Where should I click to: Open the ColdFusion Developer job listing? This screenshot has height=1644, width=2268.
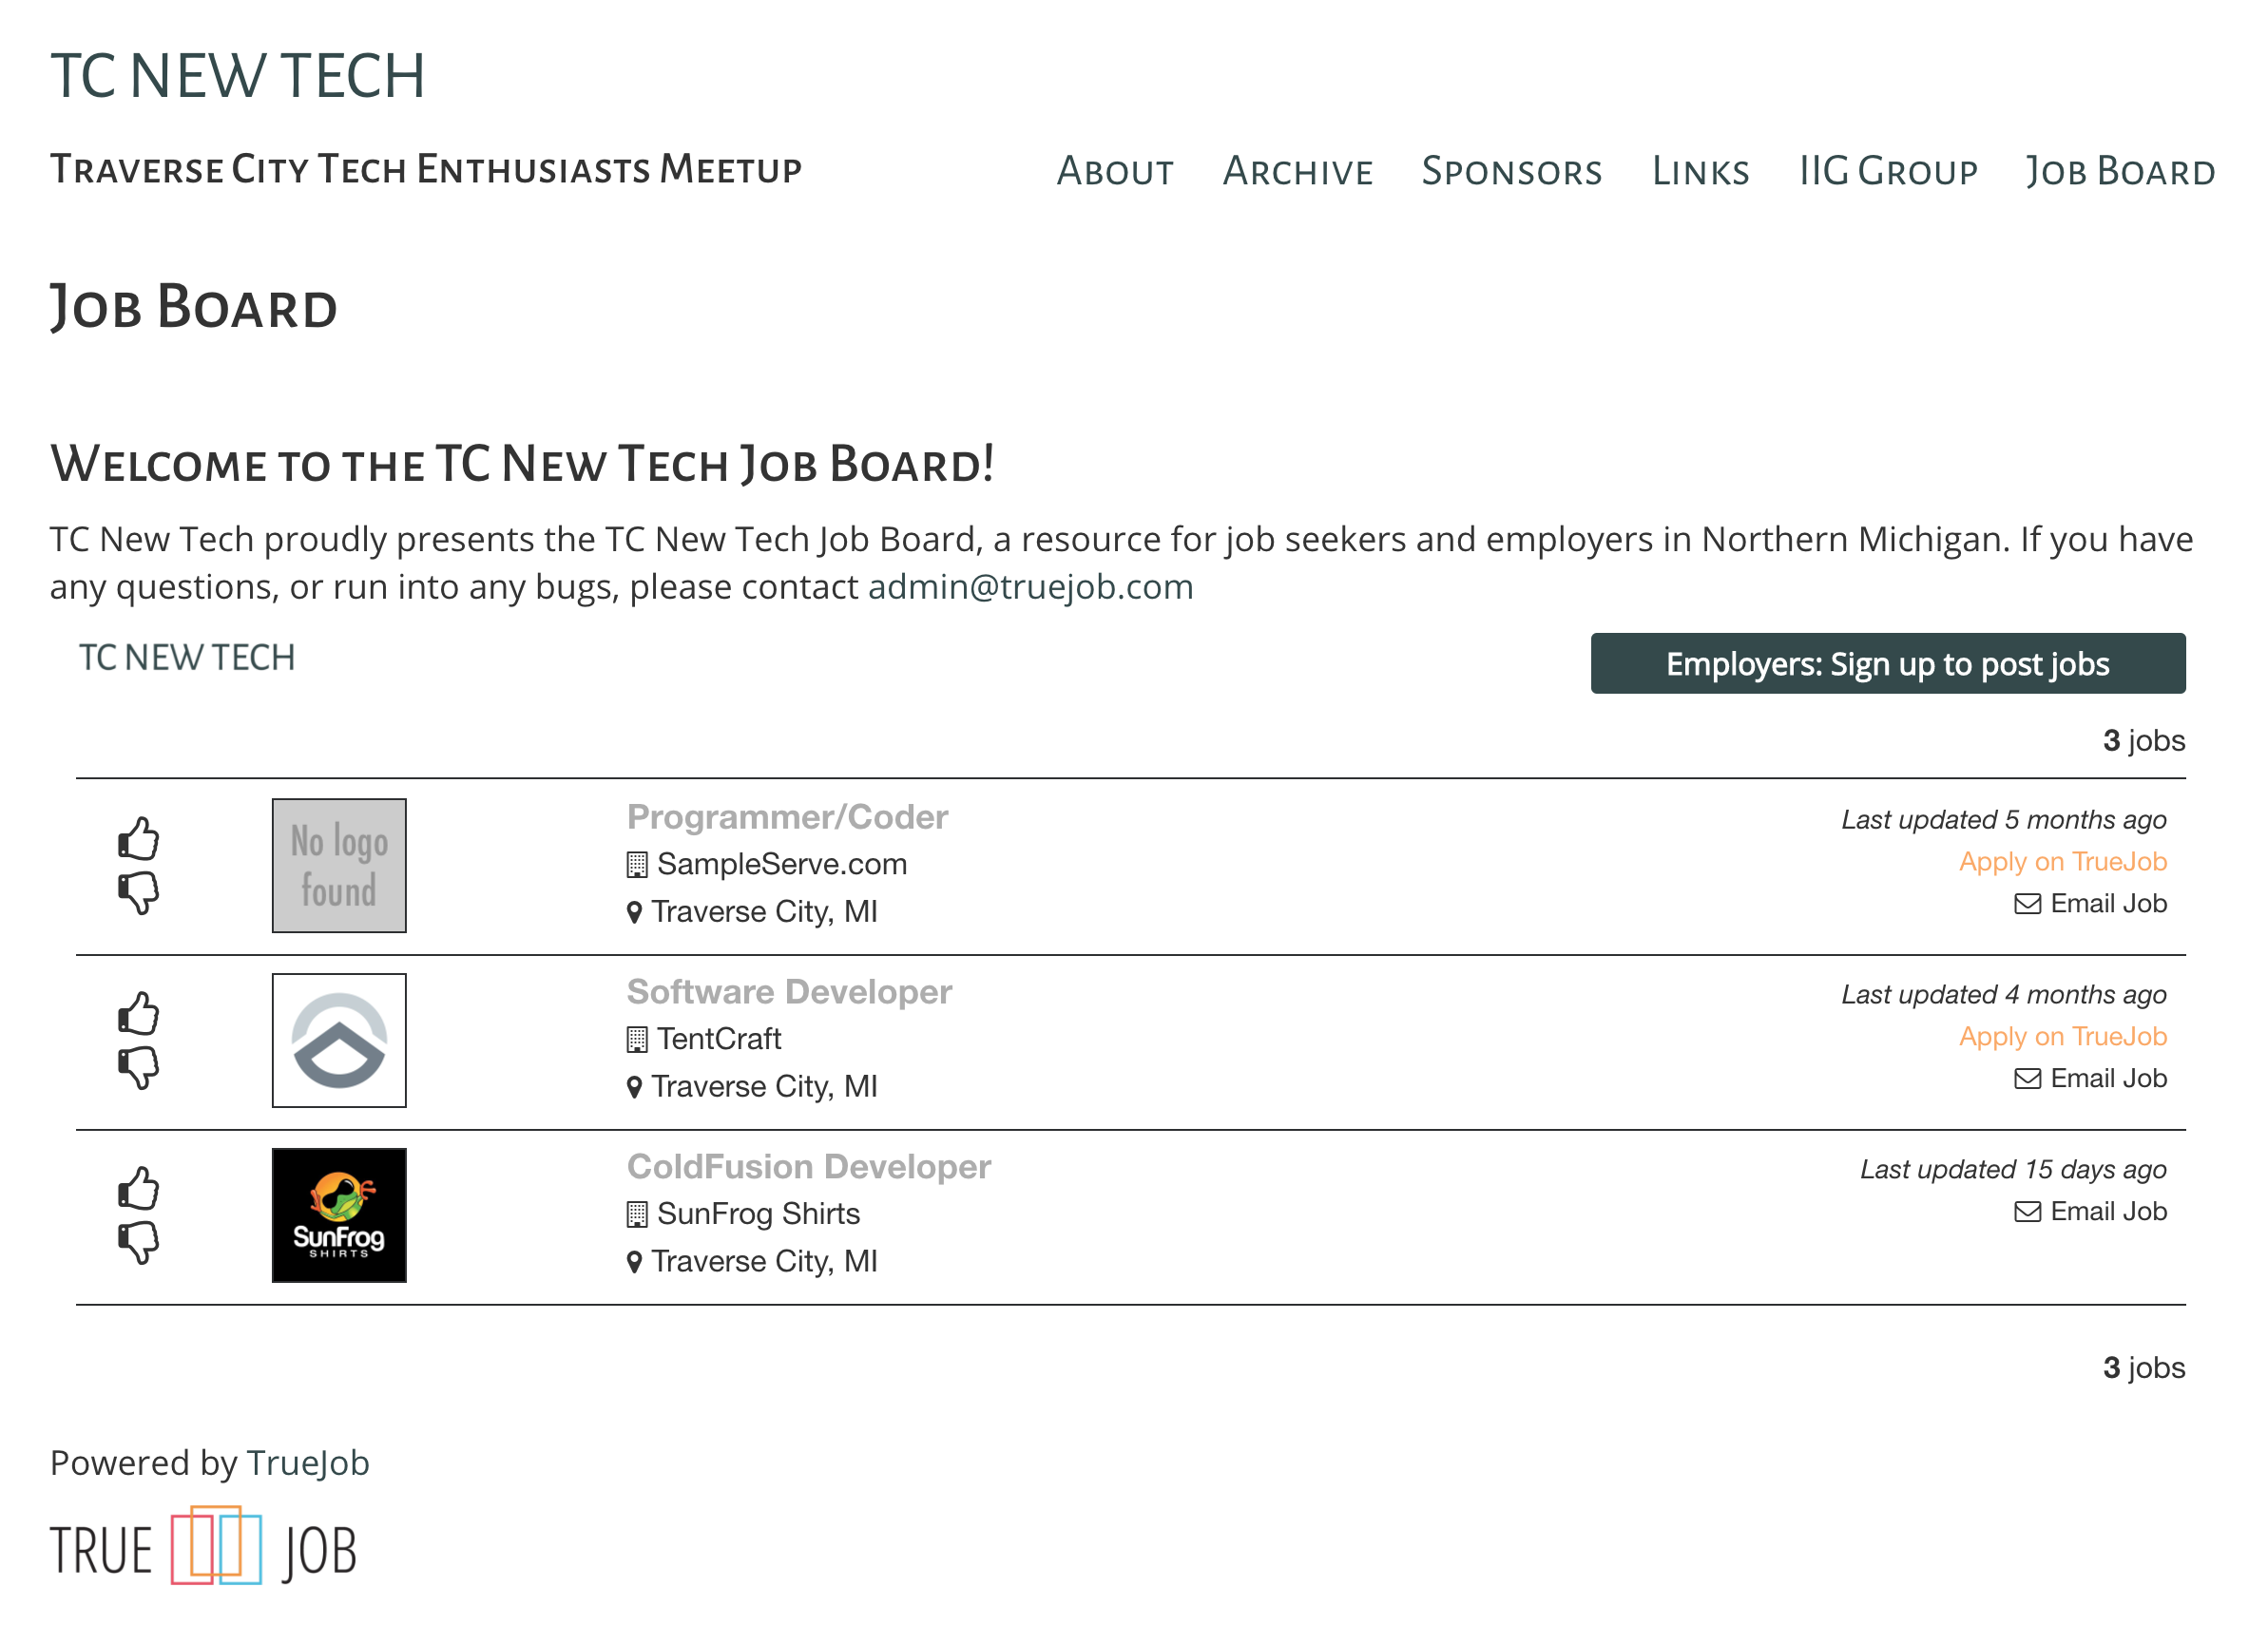(809, 1168)
